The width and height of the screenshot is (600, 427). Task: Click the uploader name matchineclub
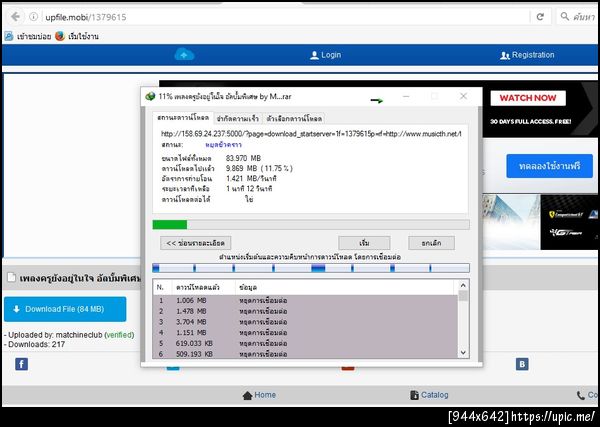(79, 335)
